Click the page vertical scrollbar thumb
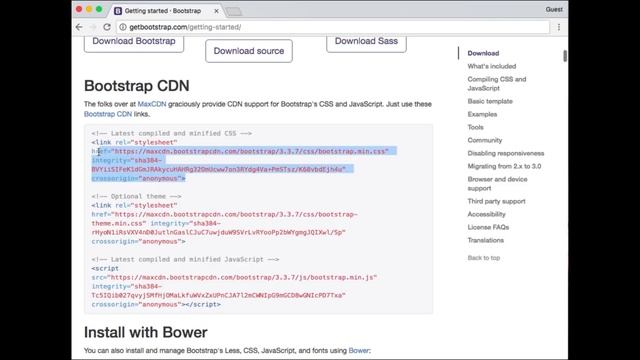The height and width of the screenshot is (360, 640). pyautogui.click(x=565, y=56)
